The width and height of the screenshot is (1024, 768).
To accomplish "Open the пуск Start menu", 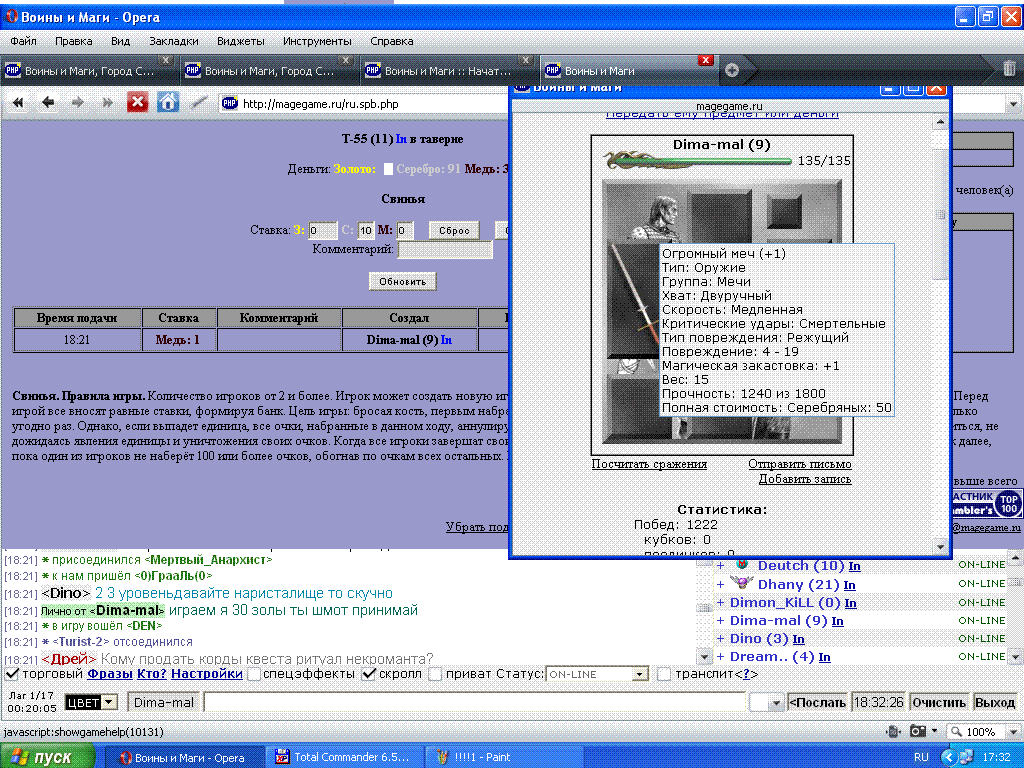I will pos(47,757).
